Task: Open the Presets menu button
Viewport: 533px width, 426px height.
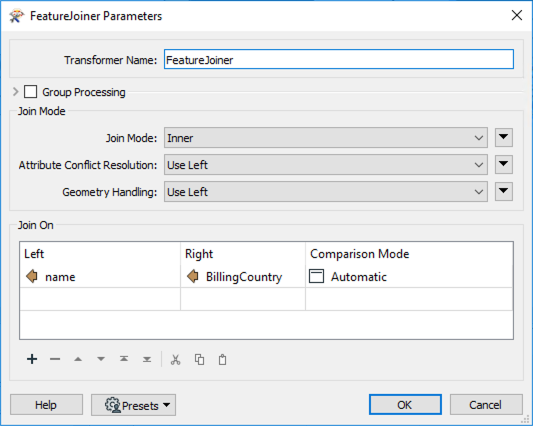Action: pos(133,405)
